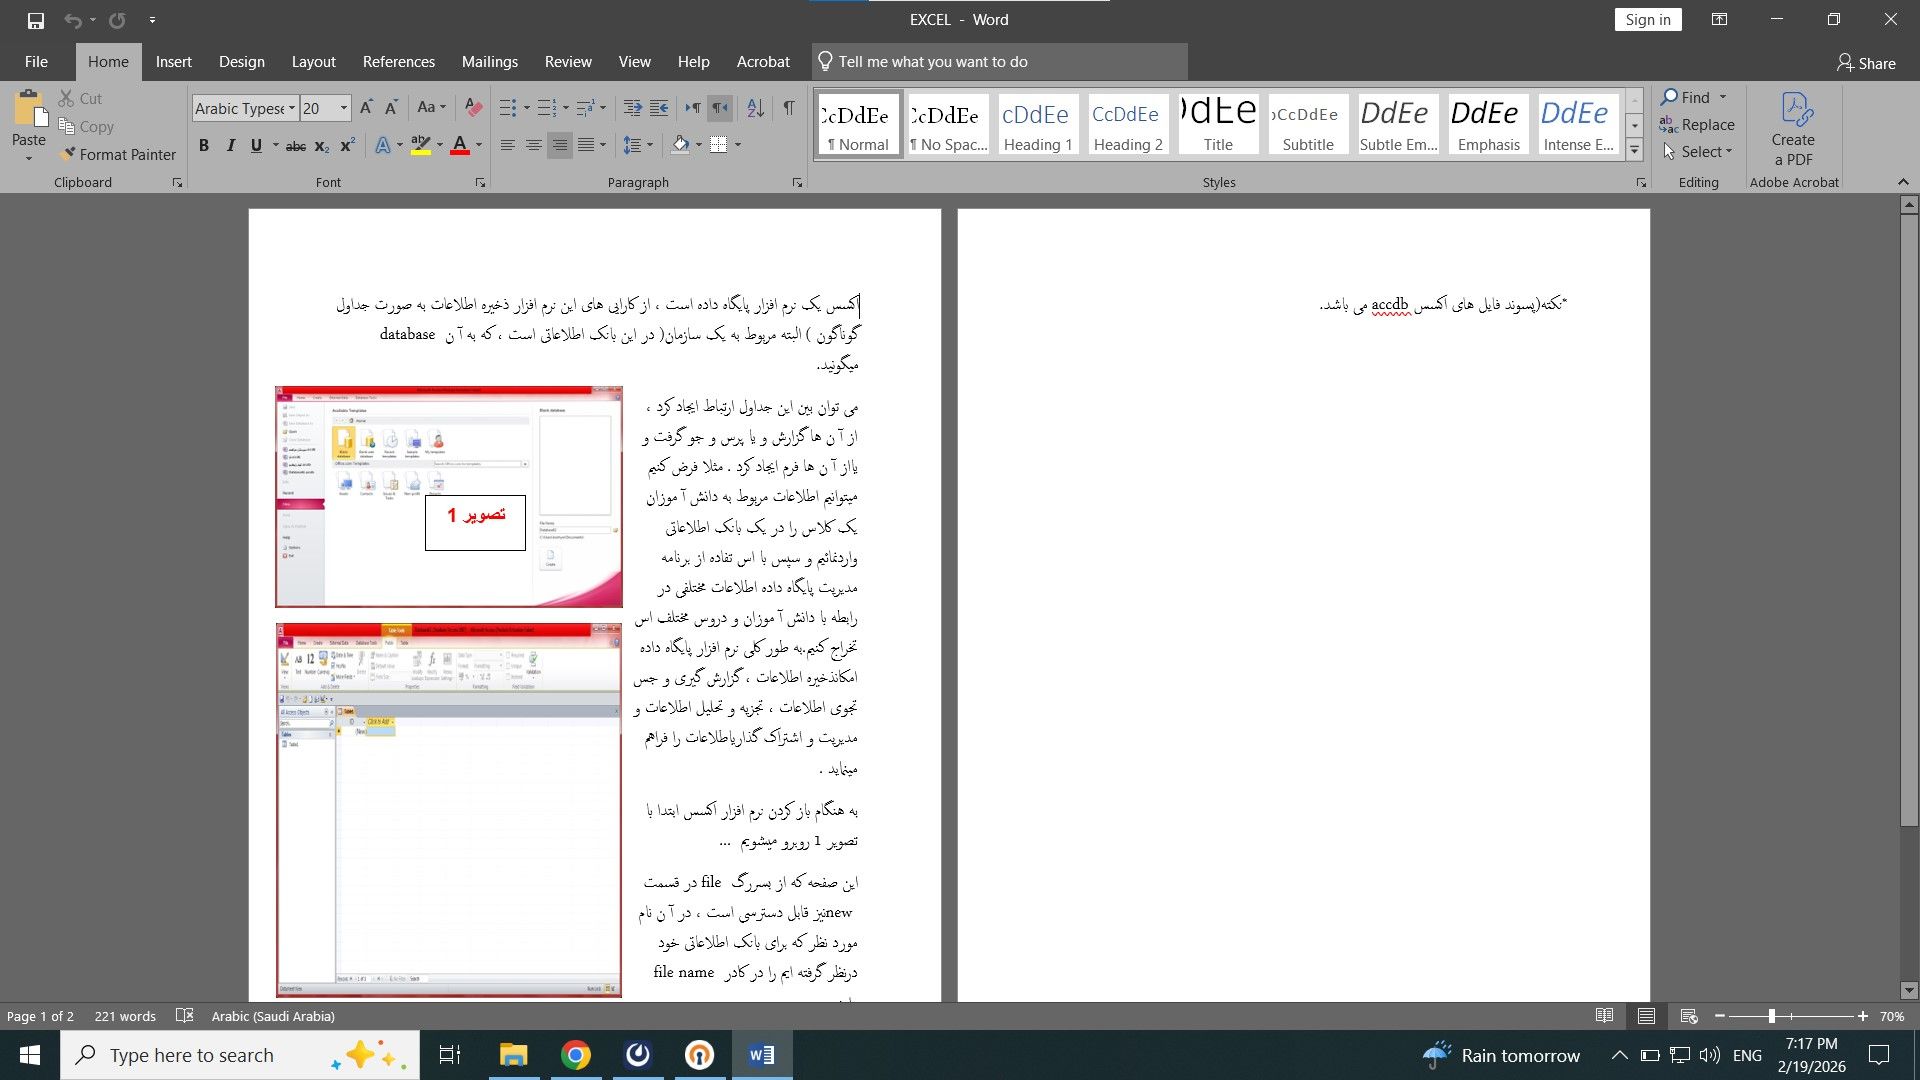Clear all formatting
The image size is (1920, 1080).
[x=472, y=107]
